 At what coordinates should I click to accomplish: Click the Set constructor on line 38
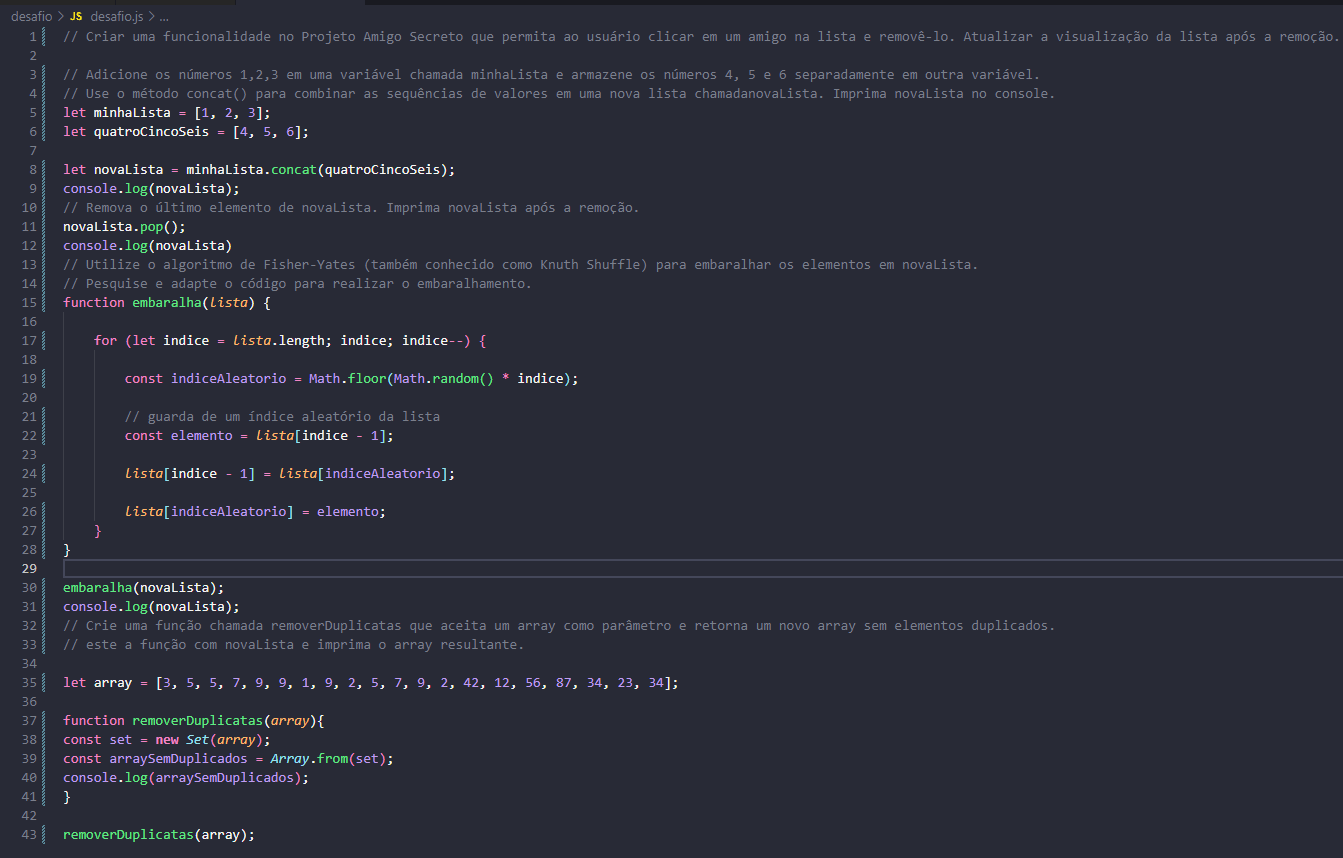pos(197,739)
